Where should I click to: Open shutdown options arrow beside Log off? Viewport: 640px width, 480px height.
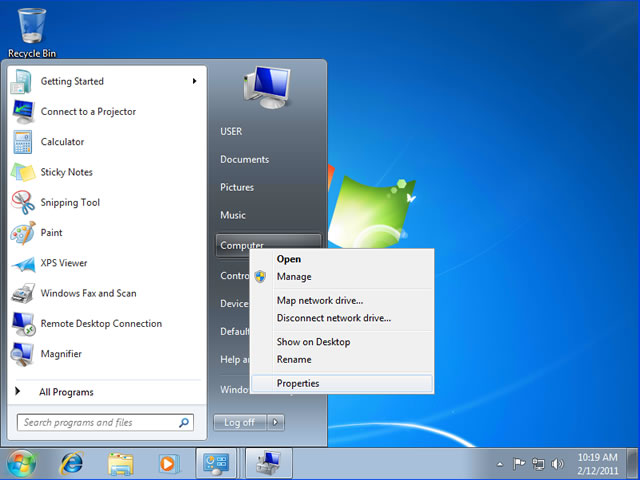[x=276, y=422]
